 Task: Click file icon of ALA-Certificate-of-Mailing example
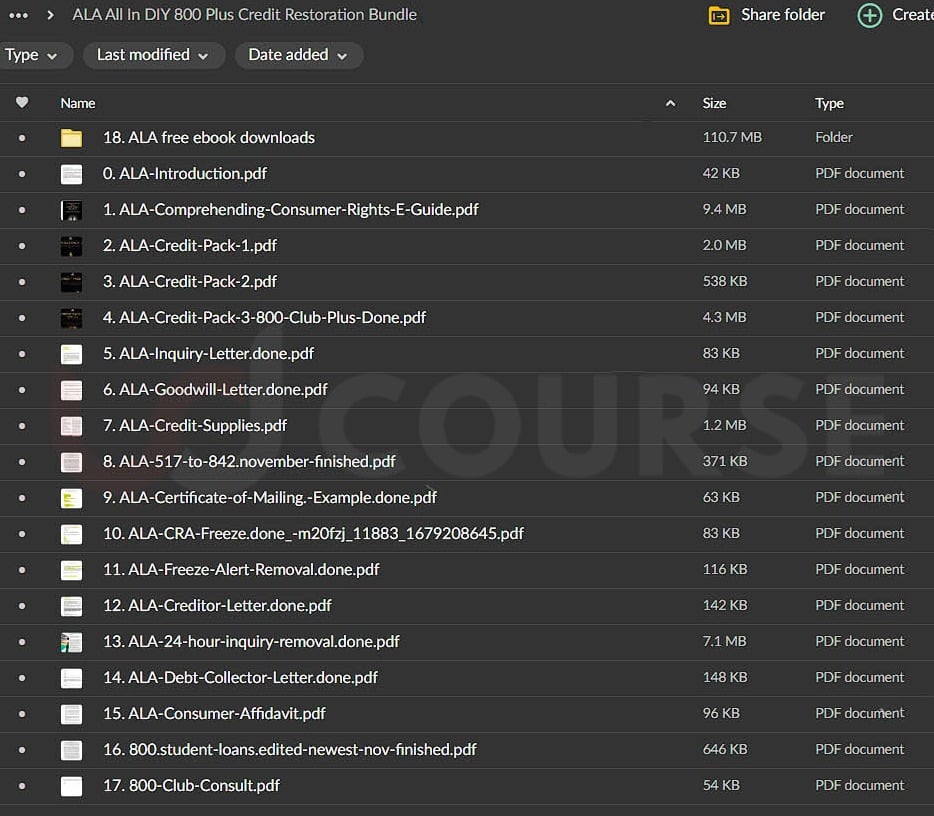point(71,498)
